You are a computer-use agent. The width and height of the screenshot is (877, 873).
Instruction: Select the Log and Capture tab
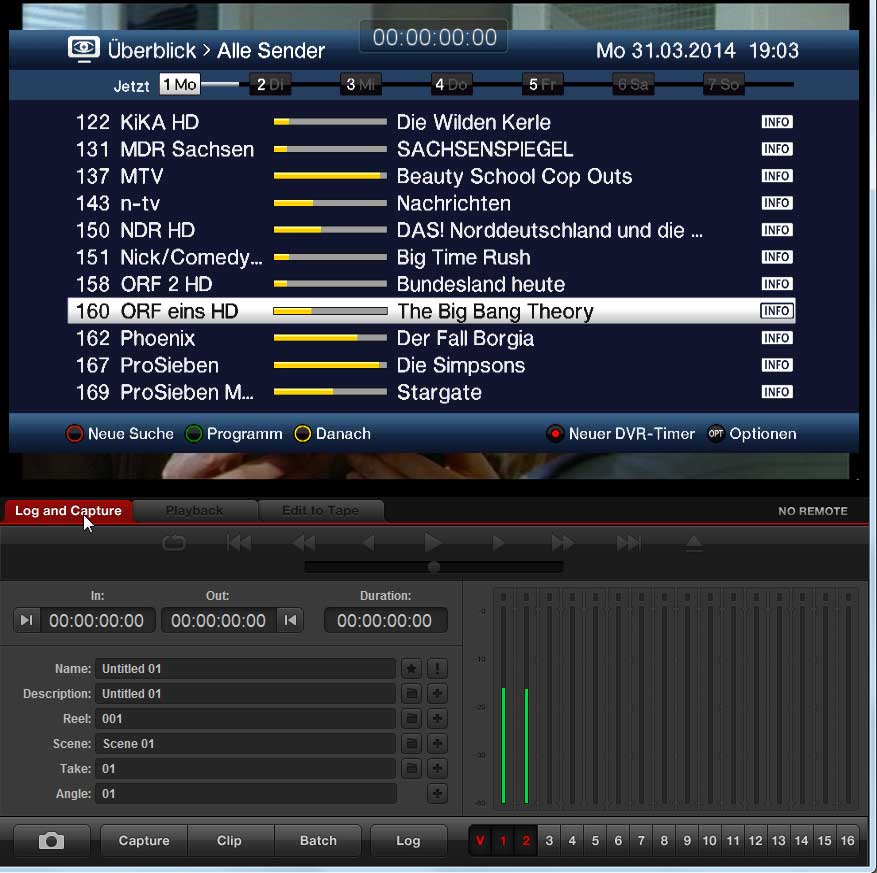[x=68, y=511]
